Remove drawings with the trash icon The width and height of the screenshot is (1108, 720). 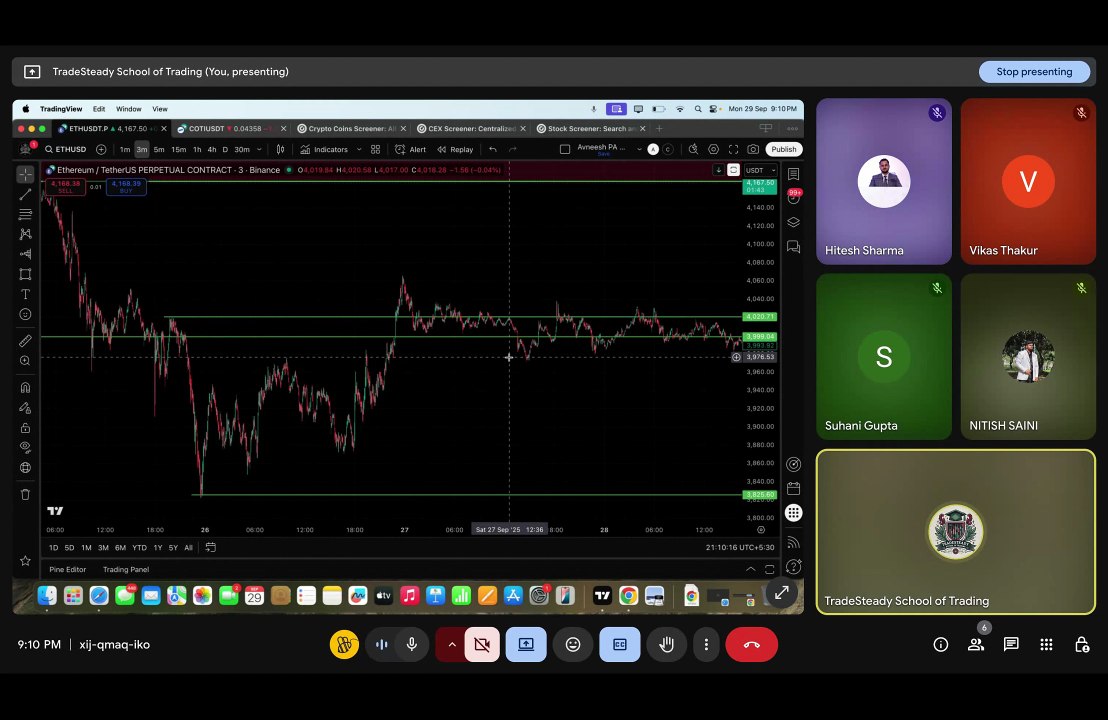click(25, 495)
